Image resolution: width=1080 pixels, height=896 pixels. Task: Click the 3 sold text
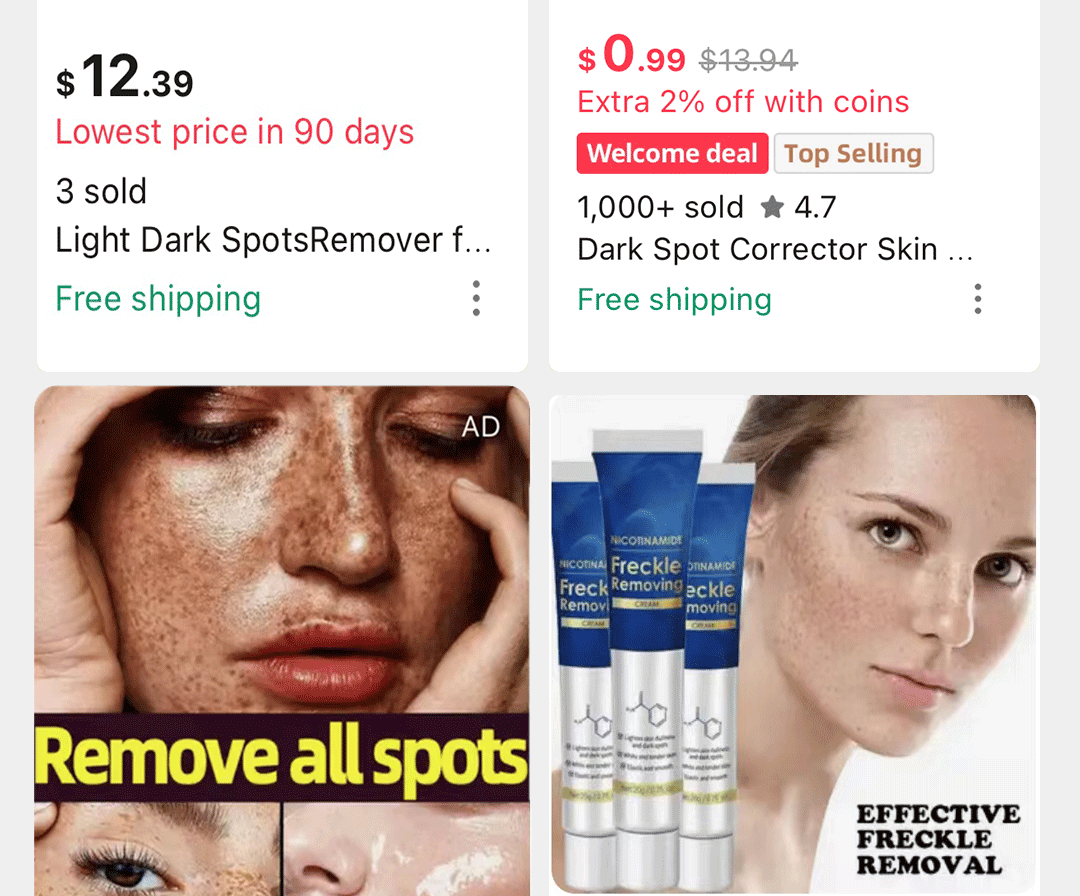pyautogui.click(x=101, y=191)
